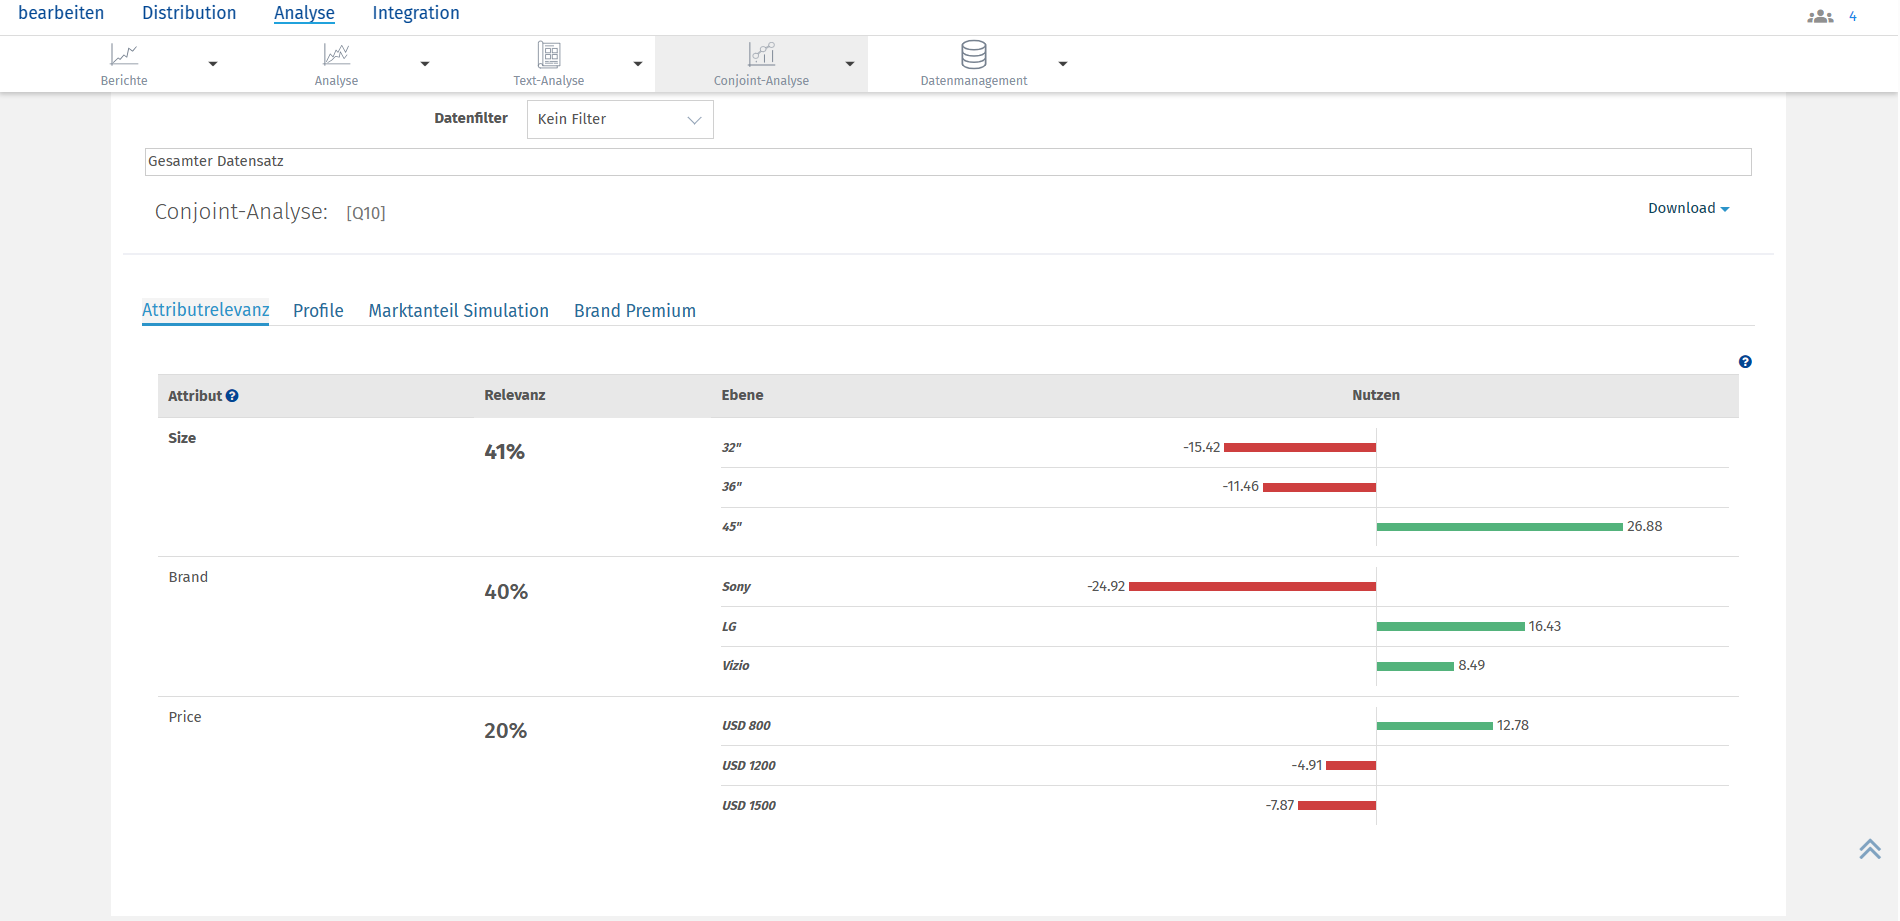
Task: Click the help icon beside Attribut
Action: point(232,396)
